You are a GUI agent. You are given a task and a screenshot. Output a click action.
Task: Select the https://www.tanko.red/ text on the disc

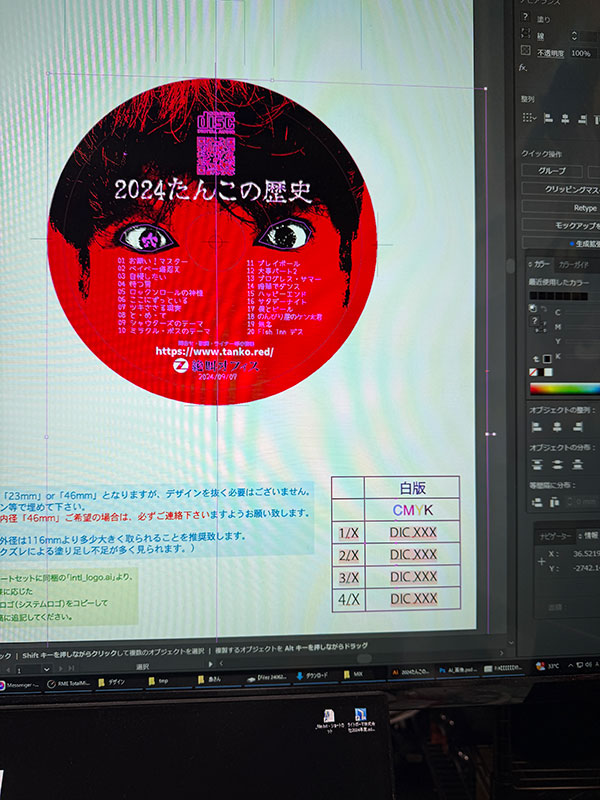(214, 352)
